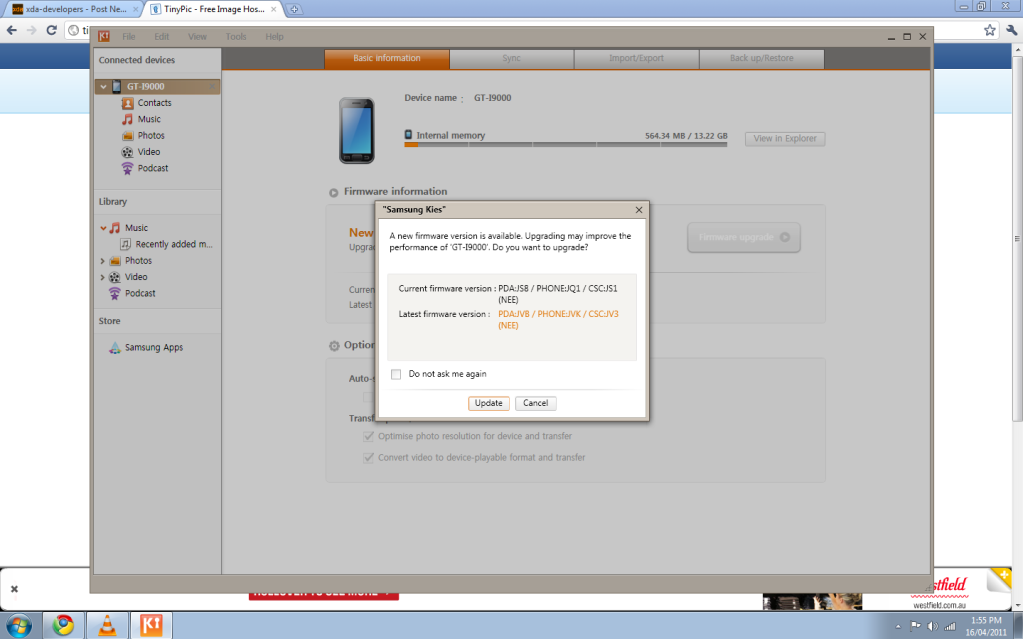This screenshot has height=639, width=1023.
Task: Click the Internal memory usage bar
Action: (565, 144)
